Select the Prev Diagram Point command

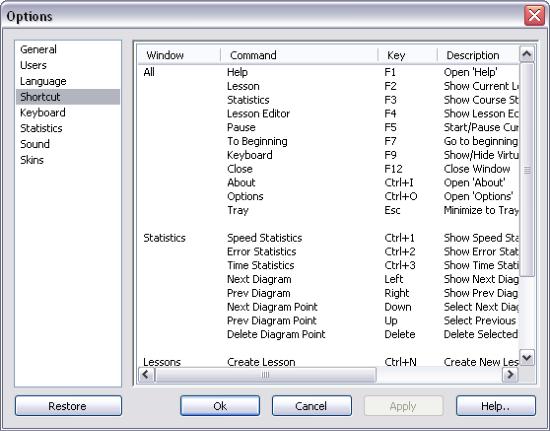coord(271,321)
